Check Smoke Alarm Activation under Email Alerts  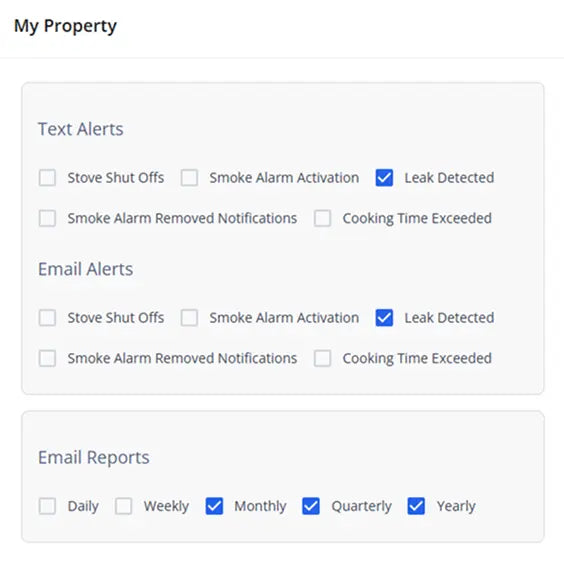tap(189, 318)
